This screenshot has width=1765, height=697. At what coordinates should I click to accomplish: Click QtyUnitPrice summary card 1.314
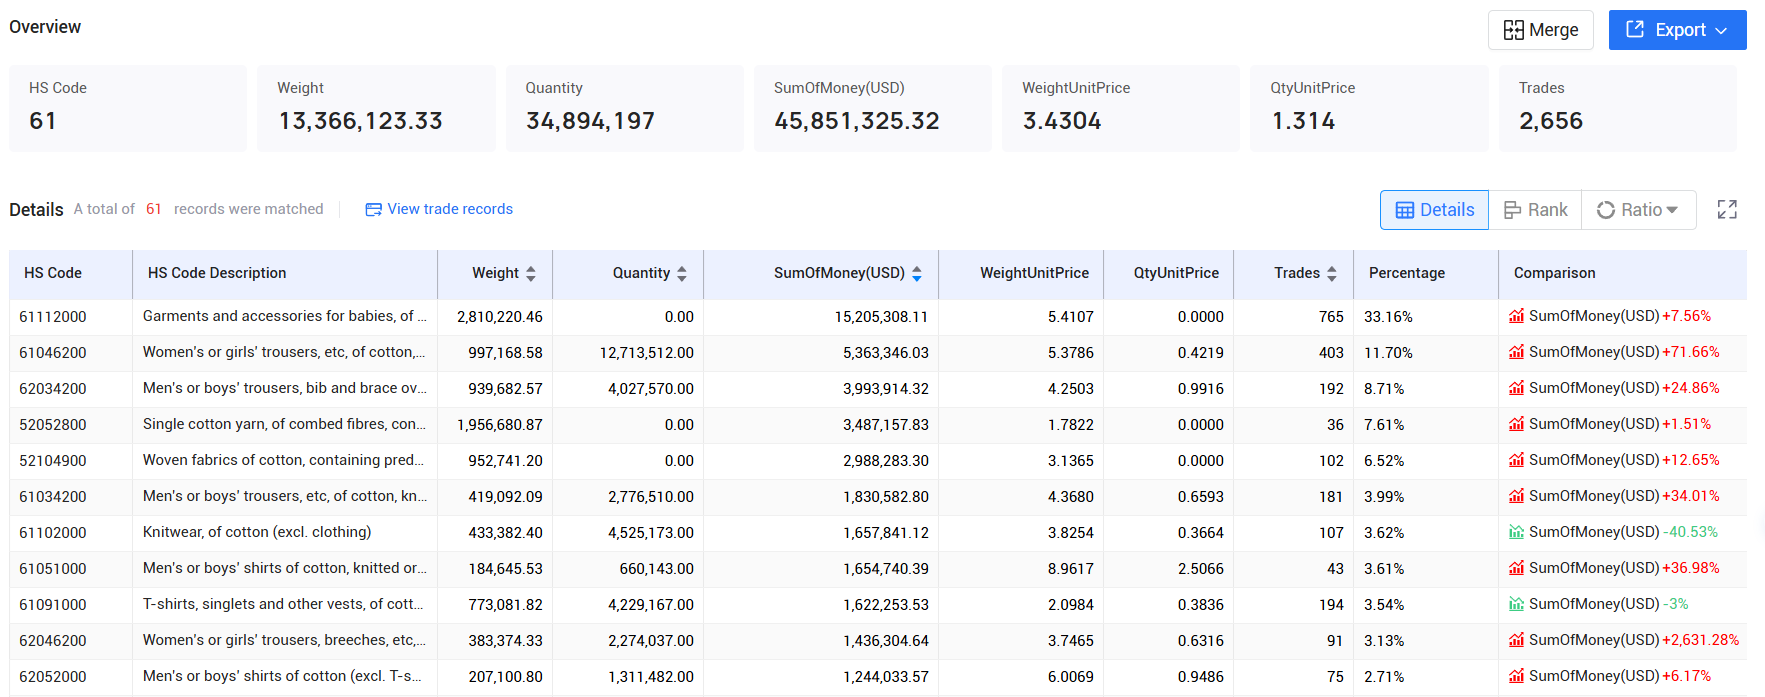pyautogui.click(x=1369, y=108)
